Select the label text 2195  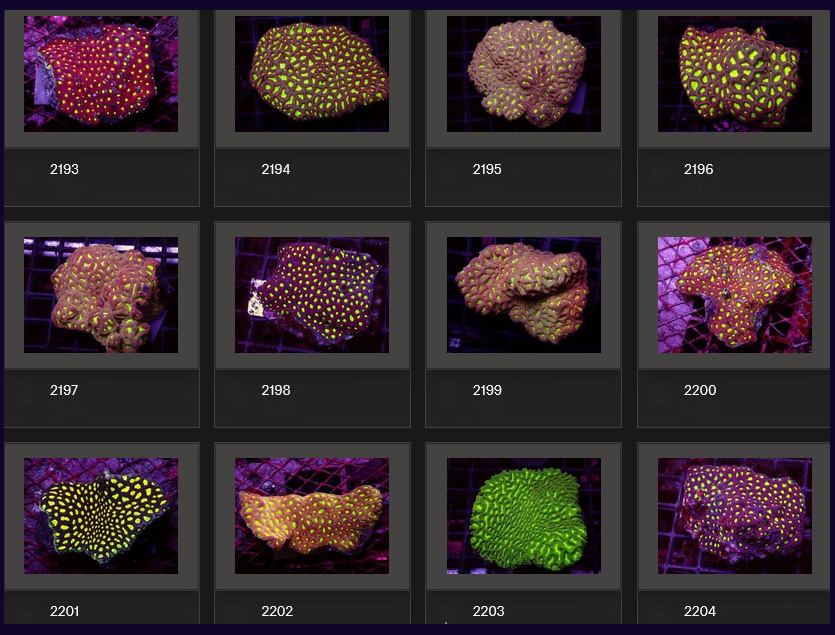(x=487, y=169)
